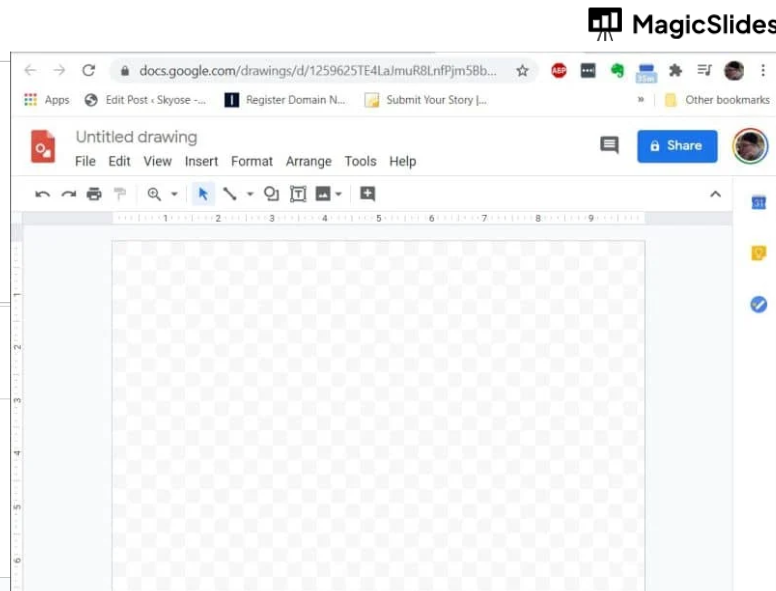Open the File menu
776x591 pixels.
pyautogui.click(x=85, y=161)
